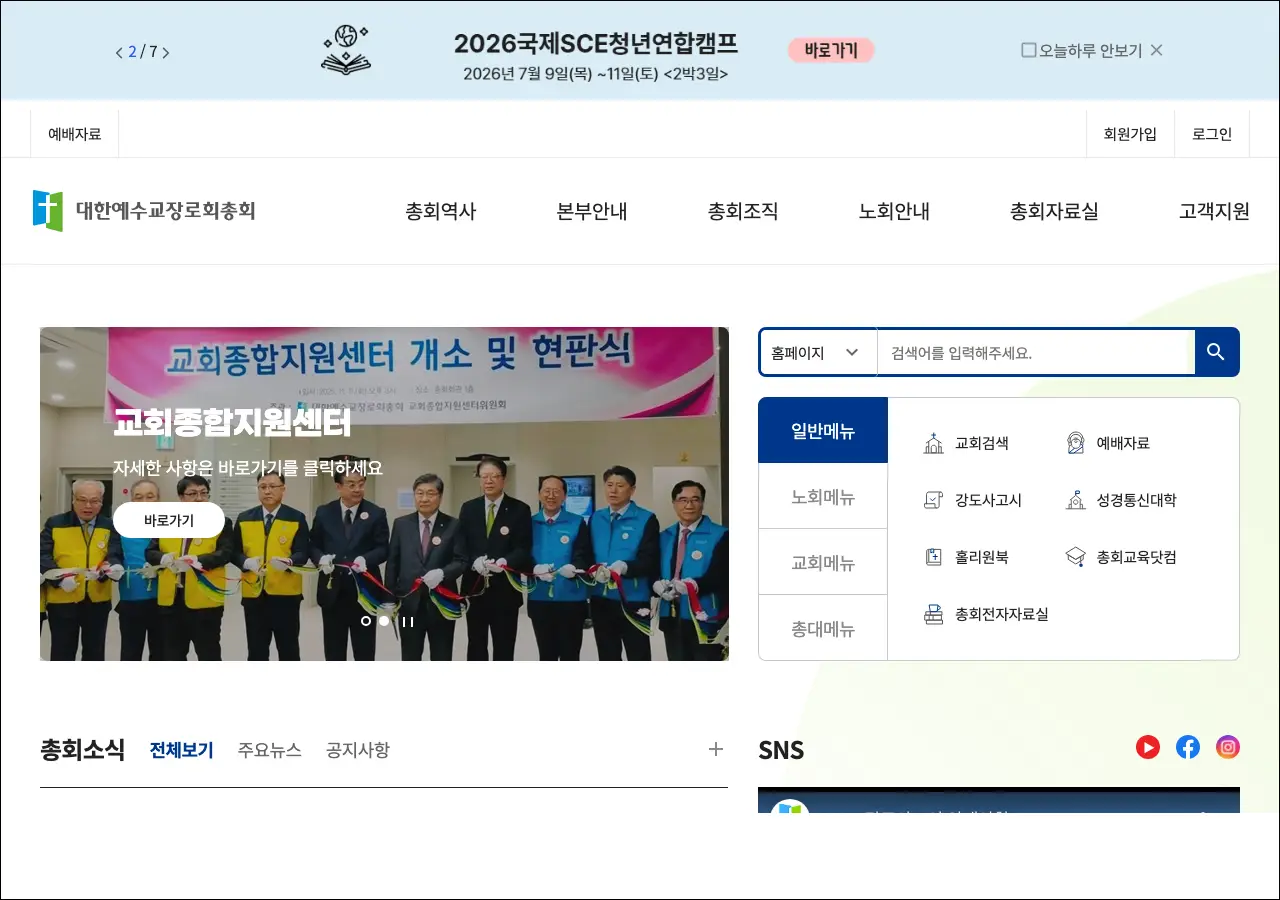Select the first slide indicator dot
Viewport: 1280px width, 900px height.
coord(366,621)
